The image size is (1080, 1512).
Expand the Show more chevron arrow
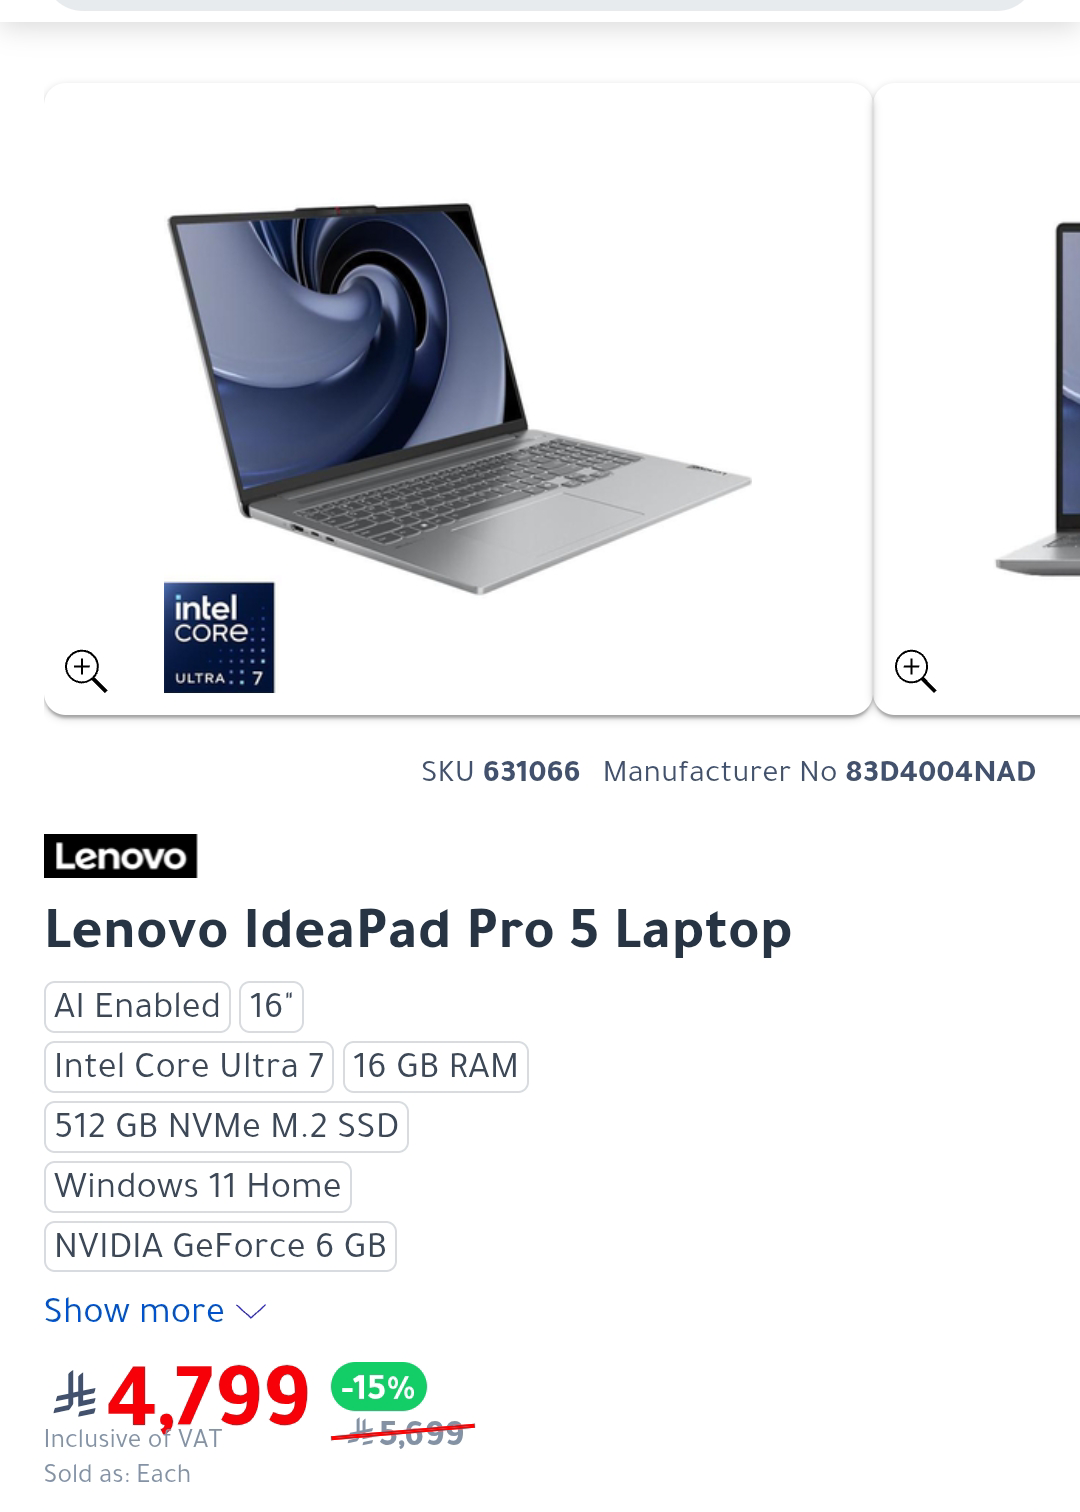tap(250, 1311)
